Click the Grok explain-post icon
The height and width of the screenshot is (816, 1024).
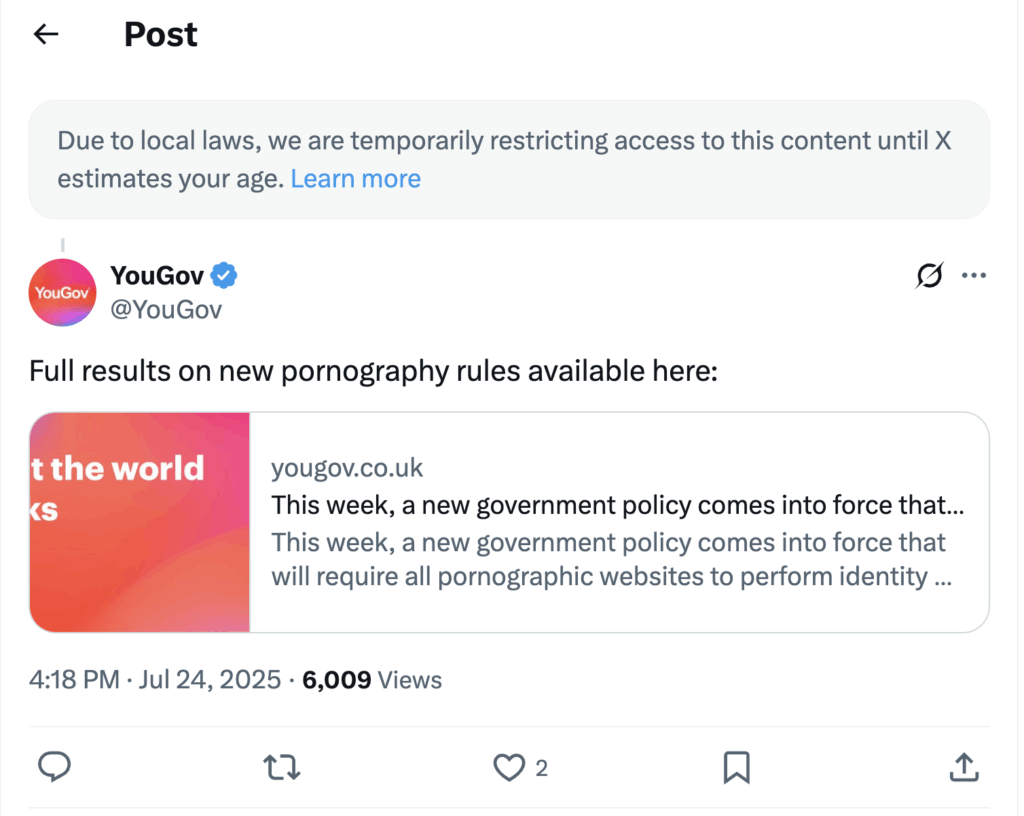coord(929,275)
